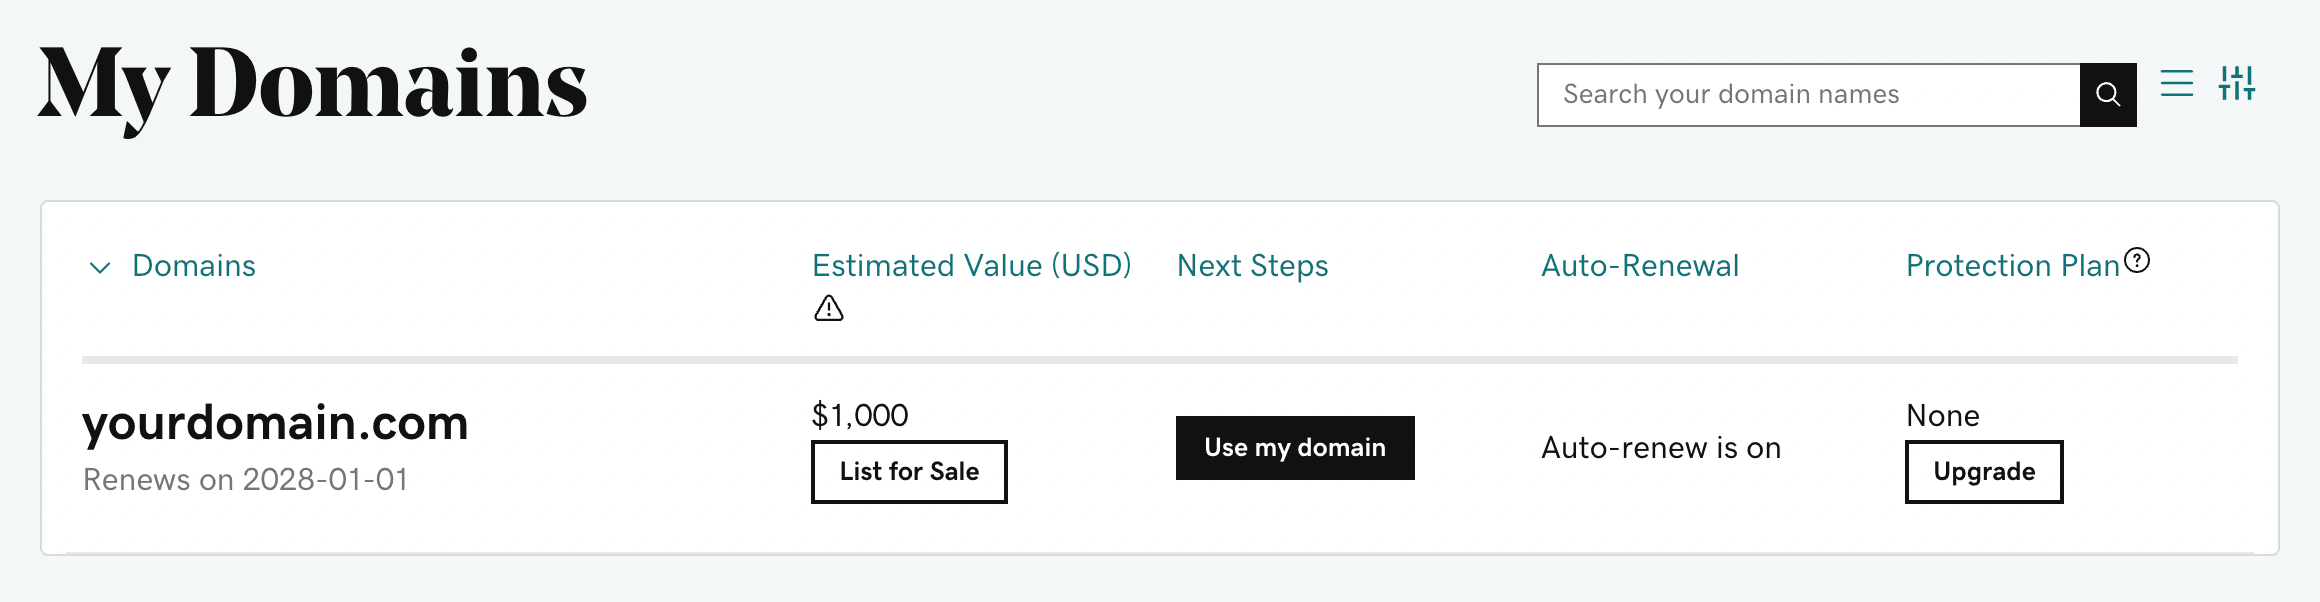The height and width of the screenshot is (602, 2320).
Task: Open the yourdomain.com domain link
Action: (275, 423)
